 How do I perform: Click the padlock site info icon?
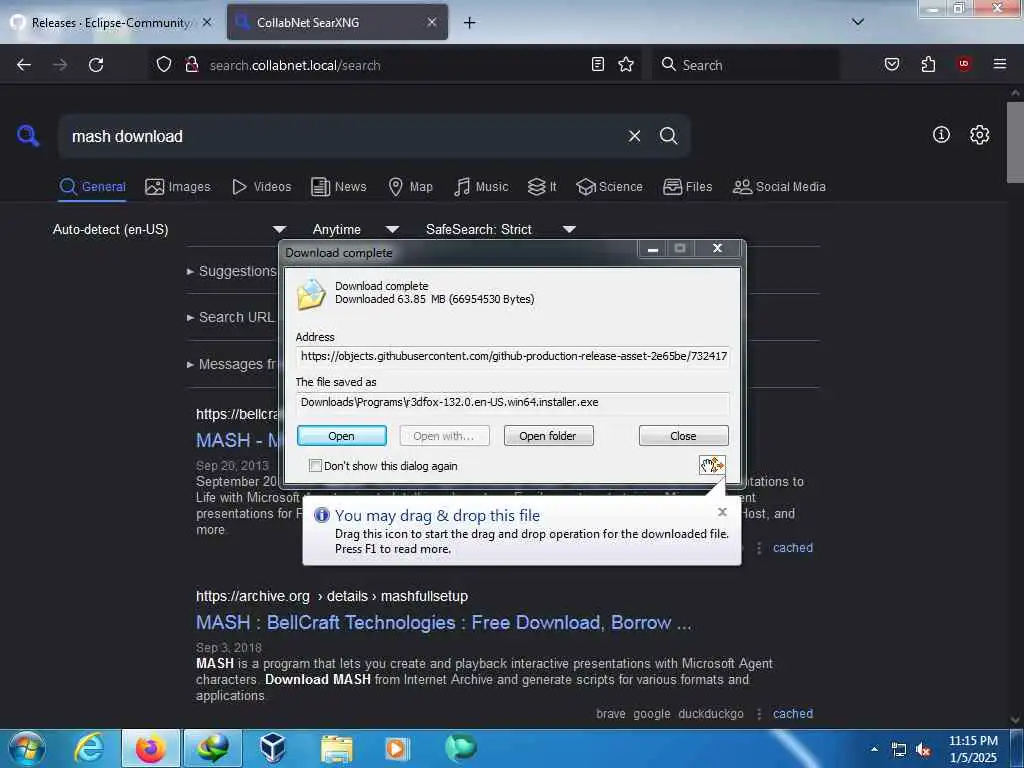[192, 65]
